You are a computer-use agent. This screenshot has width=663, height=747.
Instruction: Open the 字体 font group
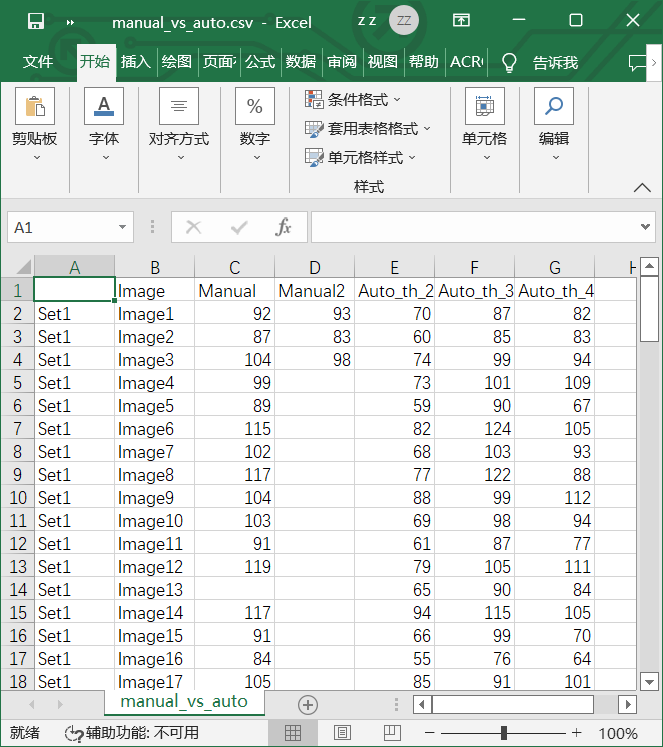tap(104, 125)
